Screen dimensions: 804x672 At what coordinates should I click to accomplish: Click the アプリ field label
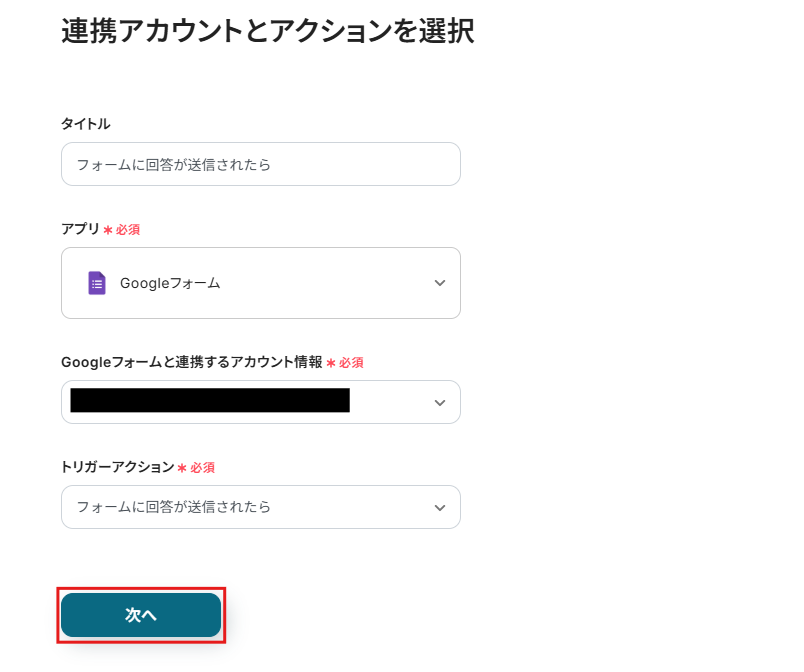pos(80,229)
